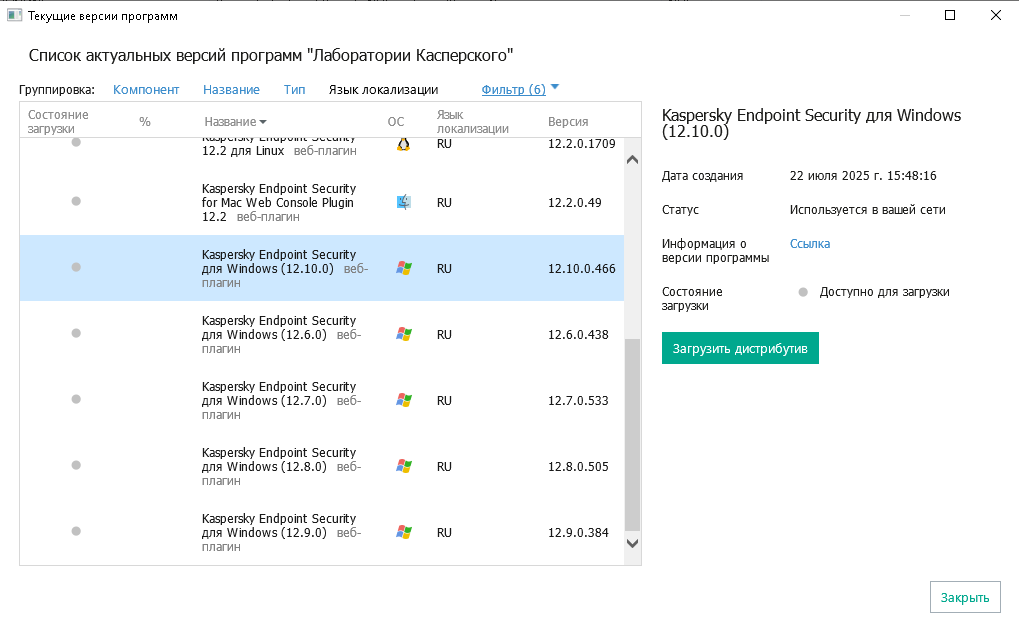Open the Ссылка version info link
Viewport: 1019px width, 631px height.
[810, 244]
